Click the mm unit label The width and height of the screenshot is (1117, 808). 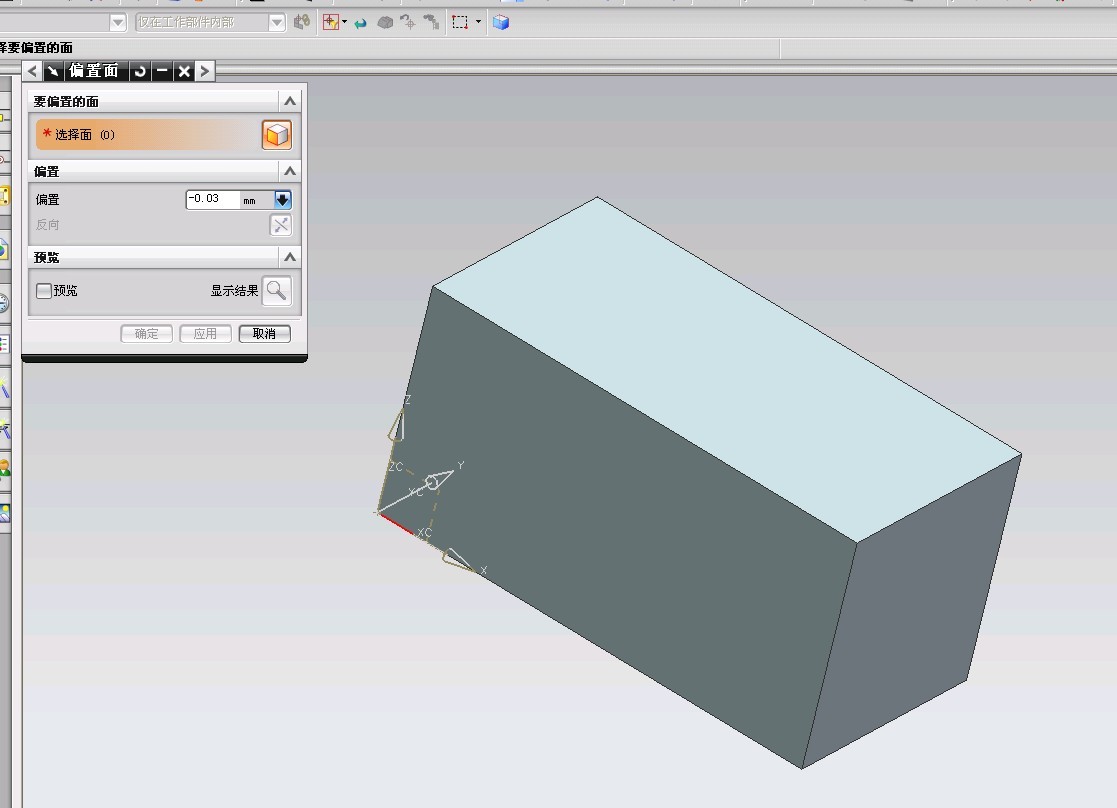click(x=249, y=201)
